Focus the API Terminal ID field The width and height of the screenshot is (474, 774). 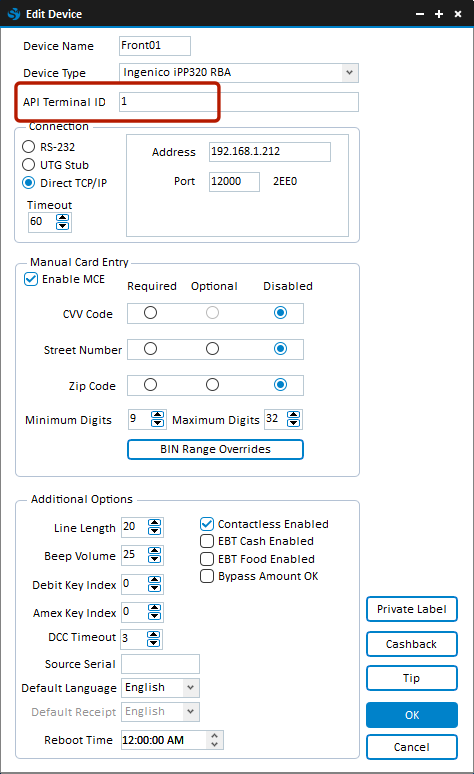point(239,102)
